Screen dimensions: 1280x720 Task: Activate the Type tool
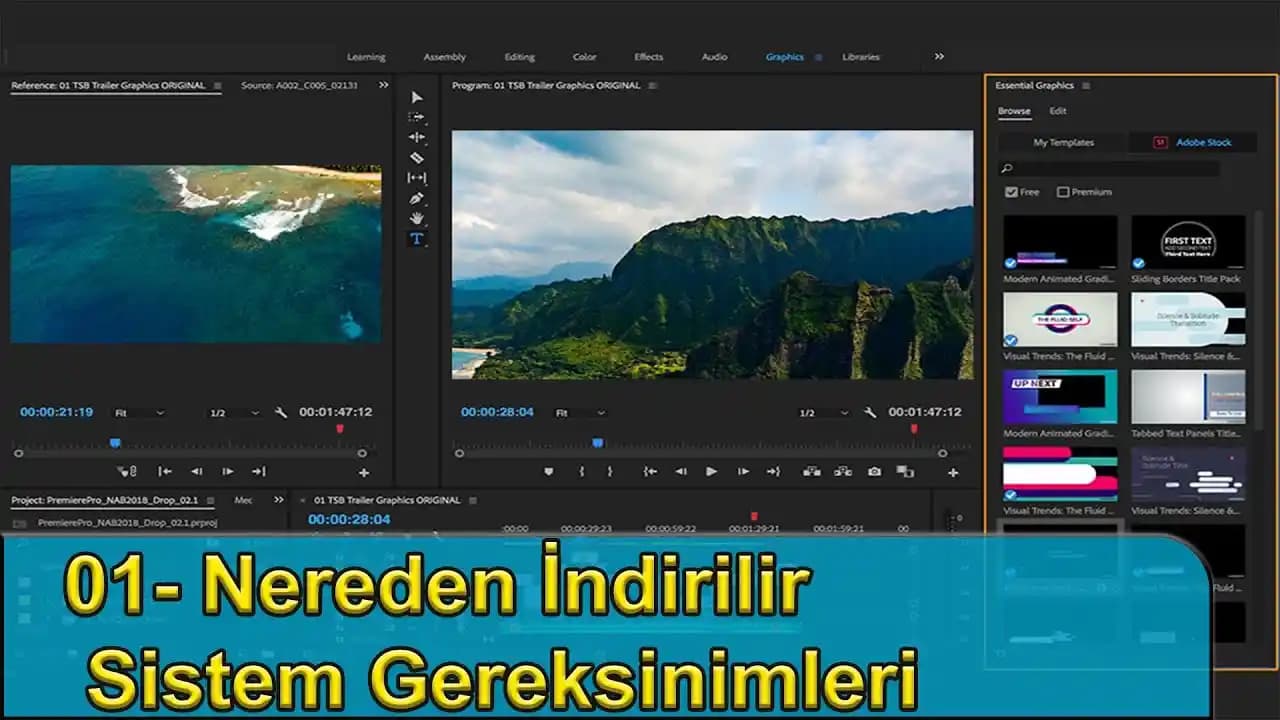[417, 238]
